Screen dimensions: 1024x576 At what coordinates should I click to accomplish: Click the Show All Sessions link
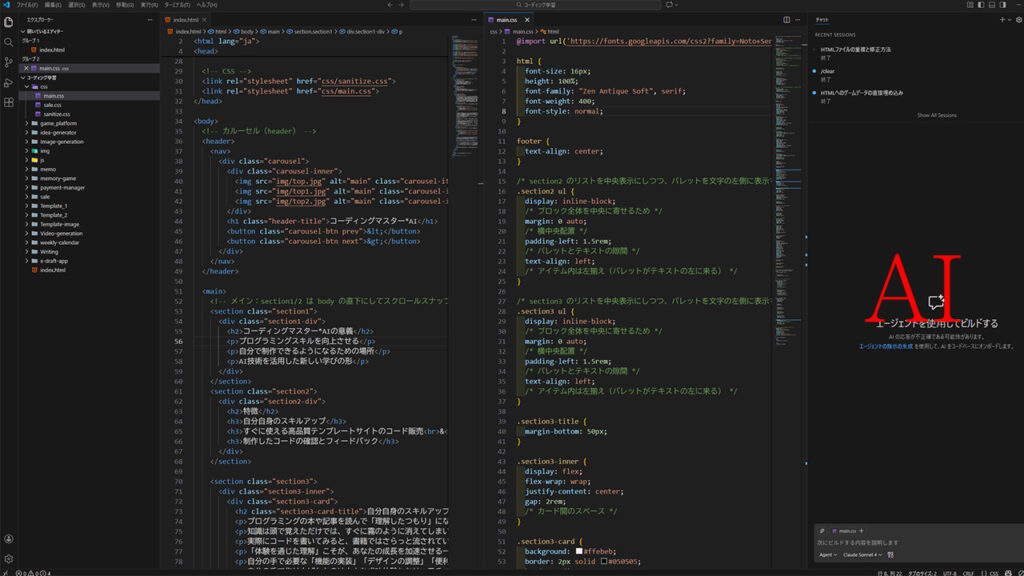tap(936, 115)
